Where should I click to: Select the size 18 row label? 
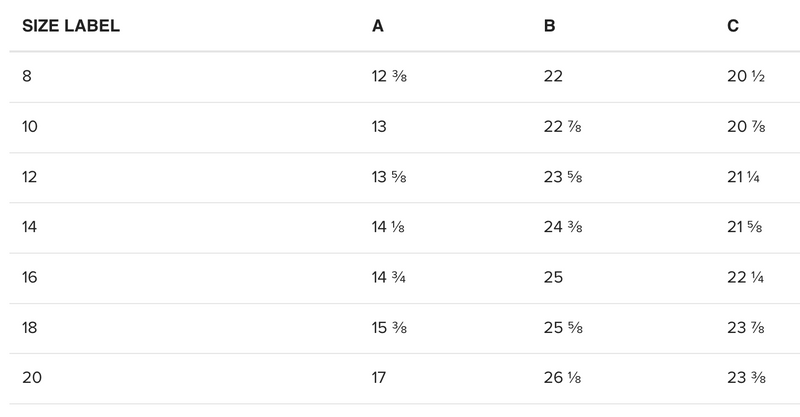(x=30, y=328)
